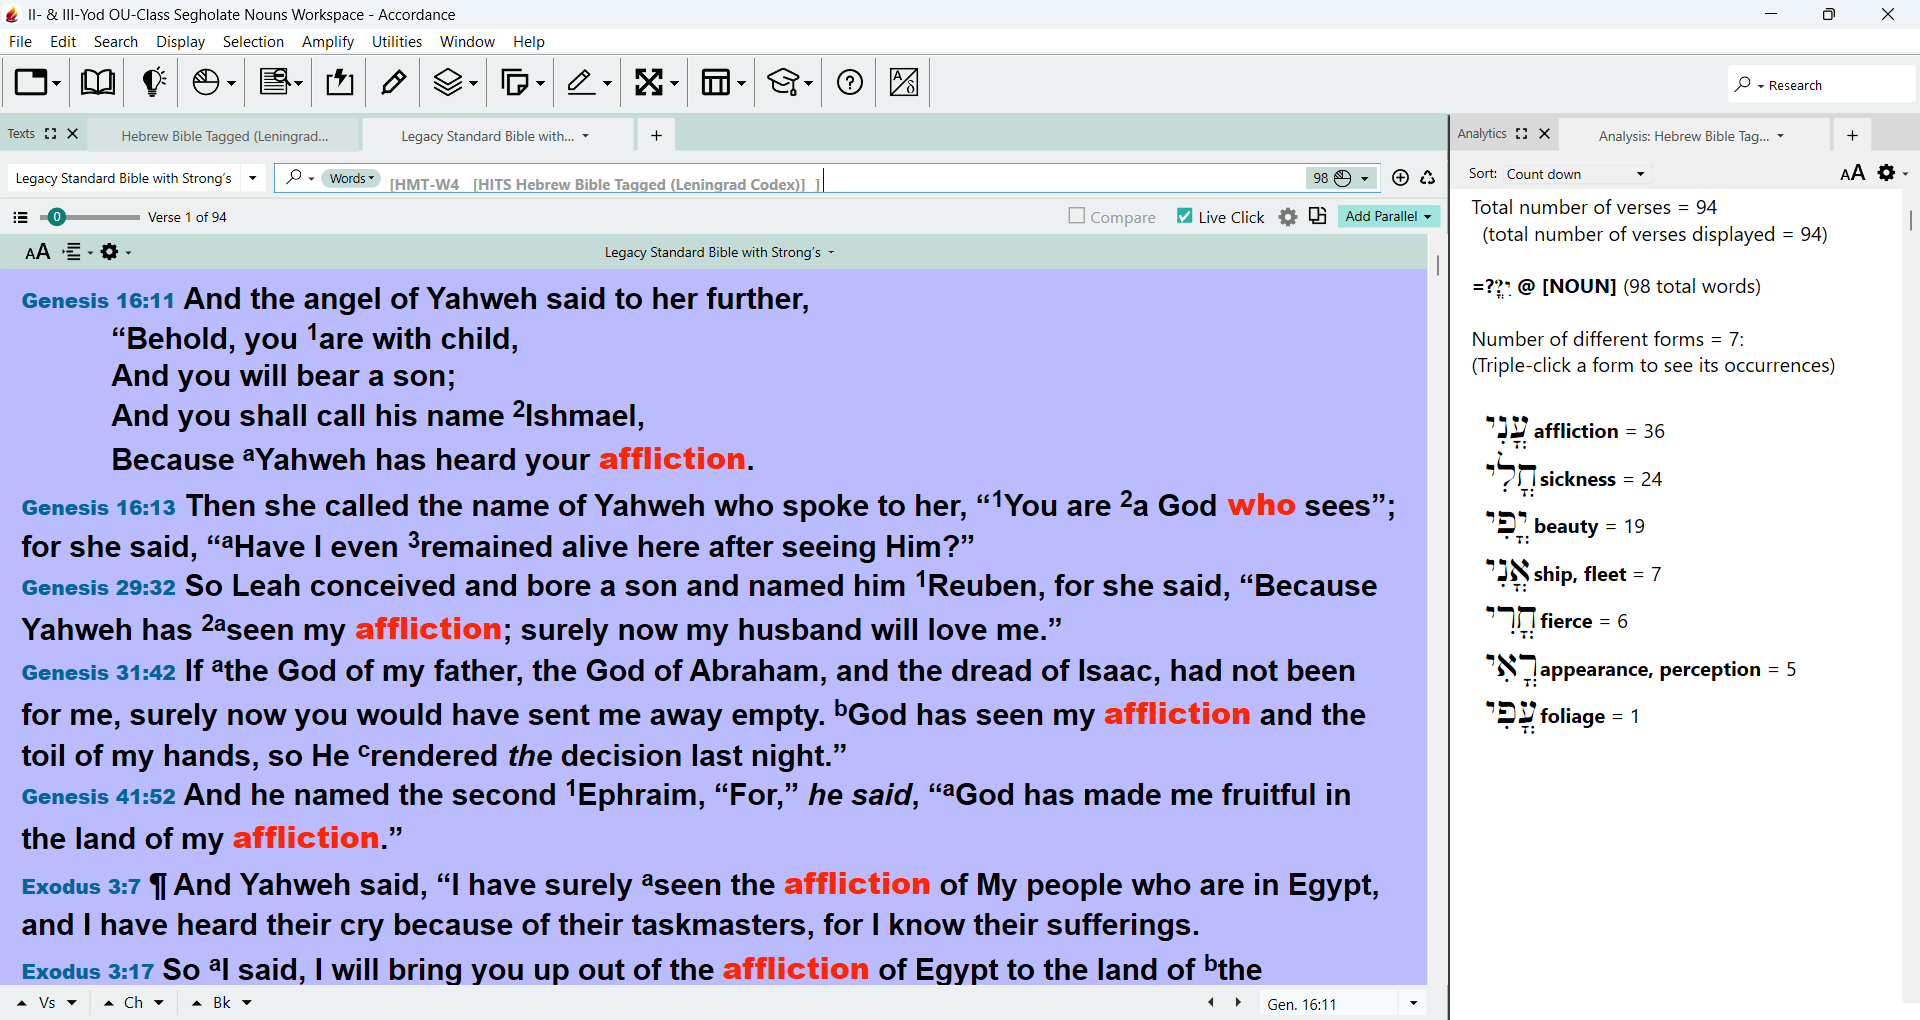Click the pie chart analytics toolbar icon
Screen dimensions: 1920x1020
tap(213, 82)
